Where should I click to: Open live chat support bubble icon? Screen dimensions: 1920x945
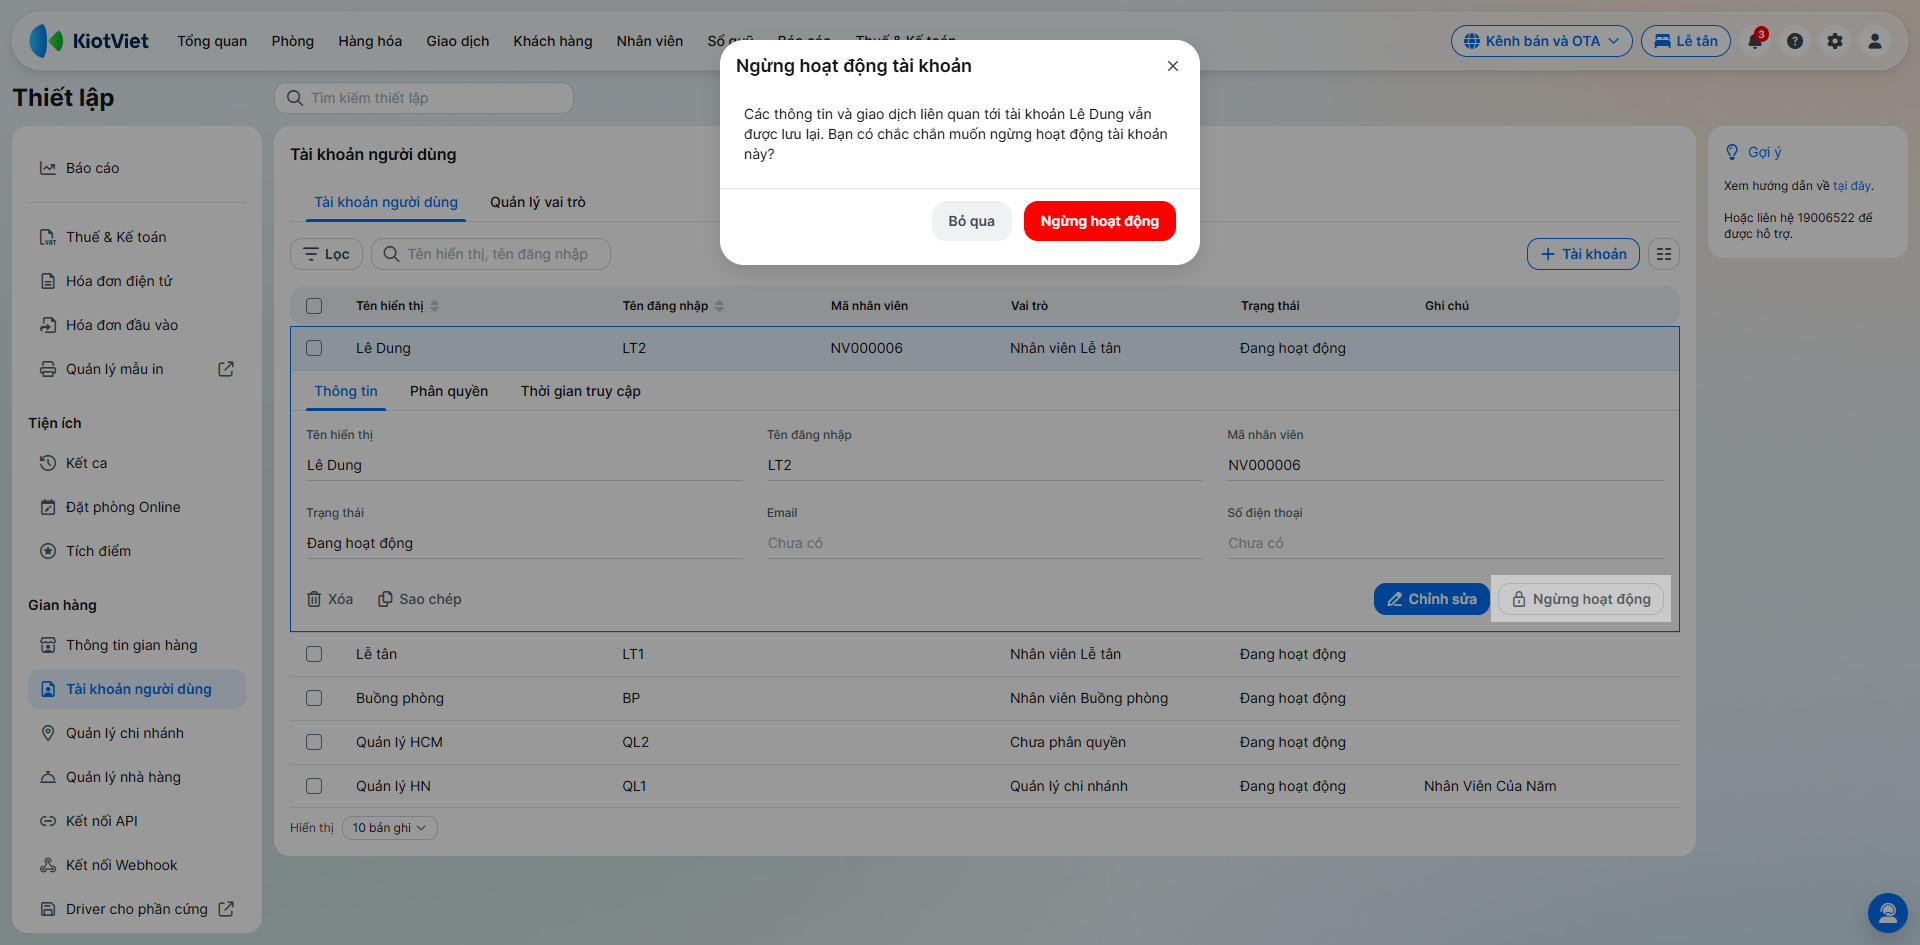1888,913
